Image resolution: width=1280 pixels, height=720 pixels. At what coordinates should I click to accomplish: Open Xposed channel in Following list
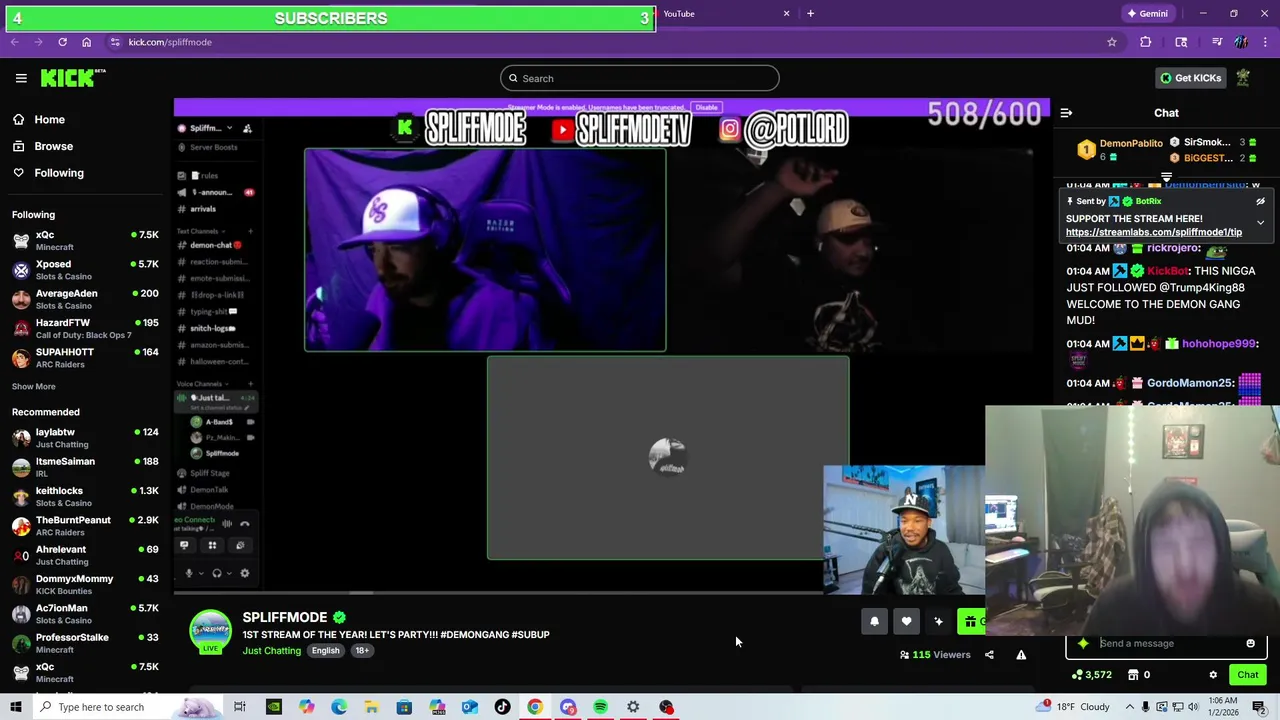point(85,270)
